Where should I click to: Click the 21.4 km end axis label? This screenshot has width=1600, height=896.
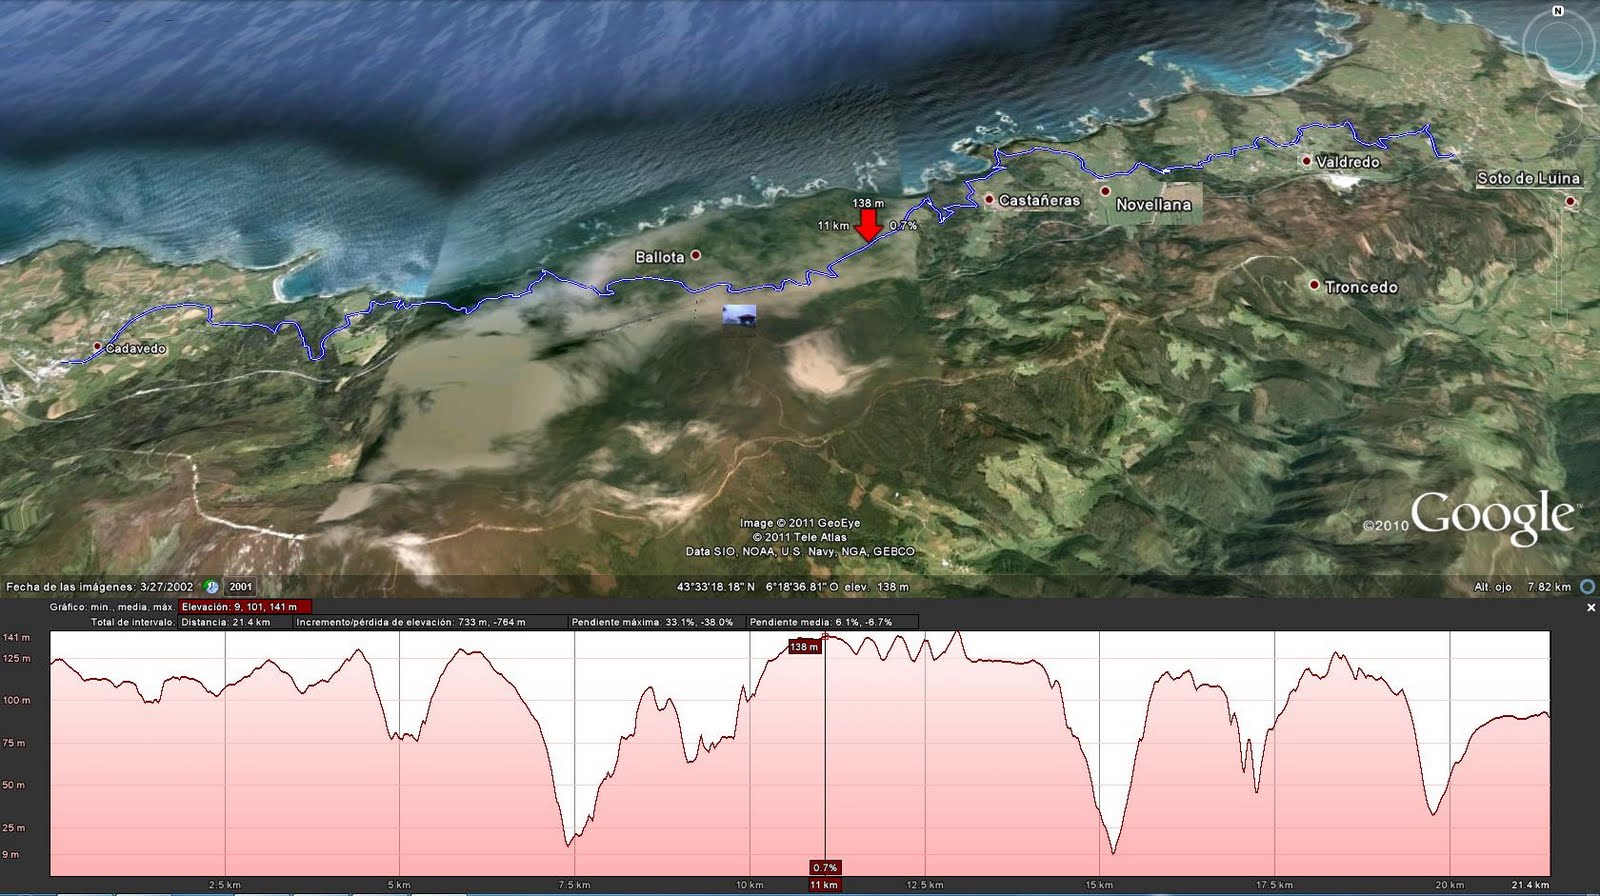1530,885
